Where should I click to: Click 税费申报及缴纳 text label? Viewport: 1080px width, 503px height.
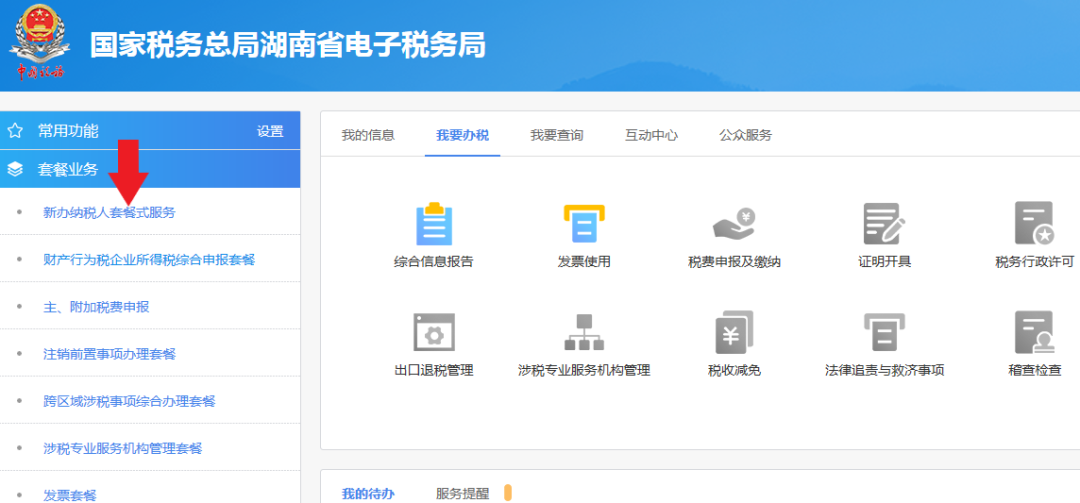coord(734,262)
